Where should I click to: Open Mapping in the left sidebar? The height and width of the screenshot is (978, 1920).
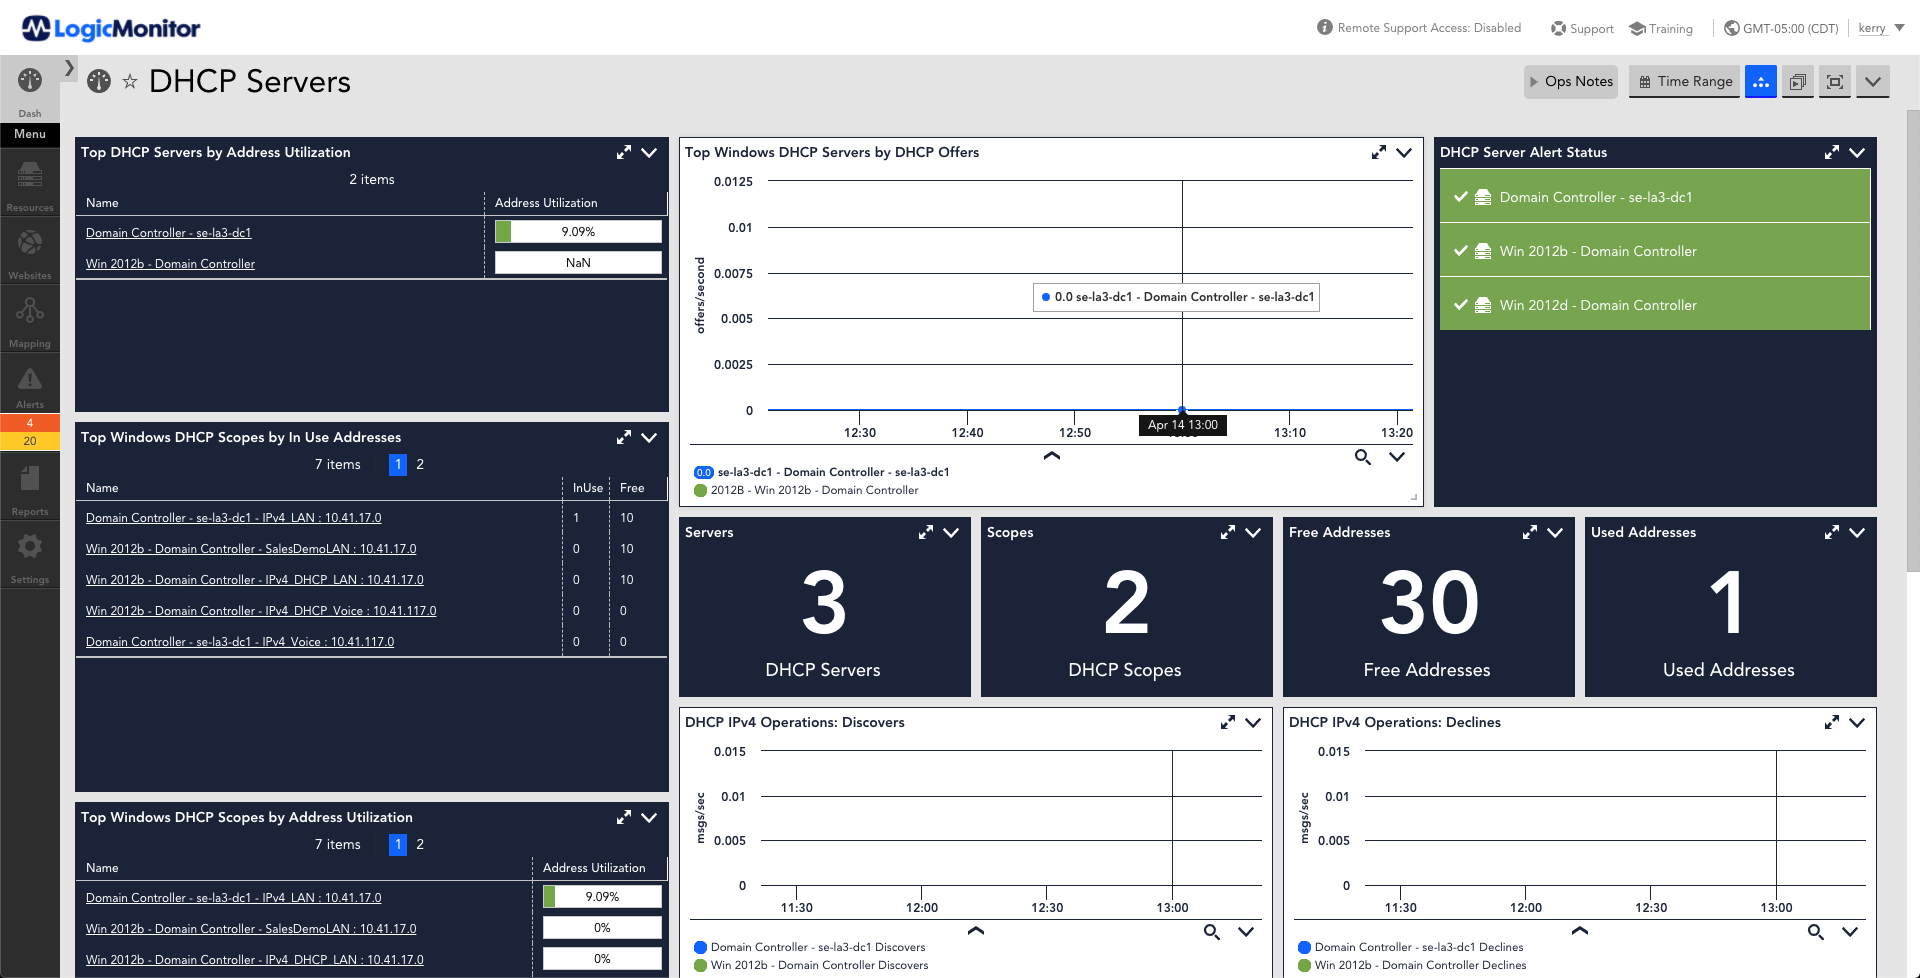(30, 320)
